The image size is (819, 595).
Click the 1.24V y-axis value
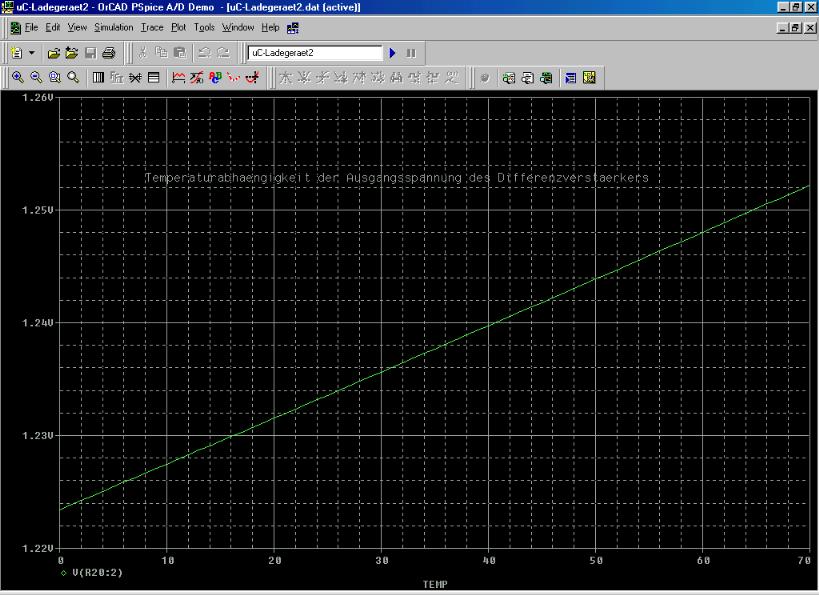point(38,323)
